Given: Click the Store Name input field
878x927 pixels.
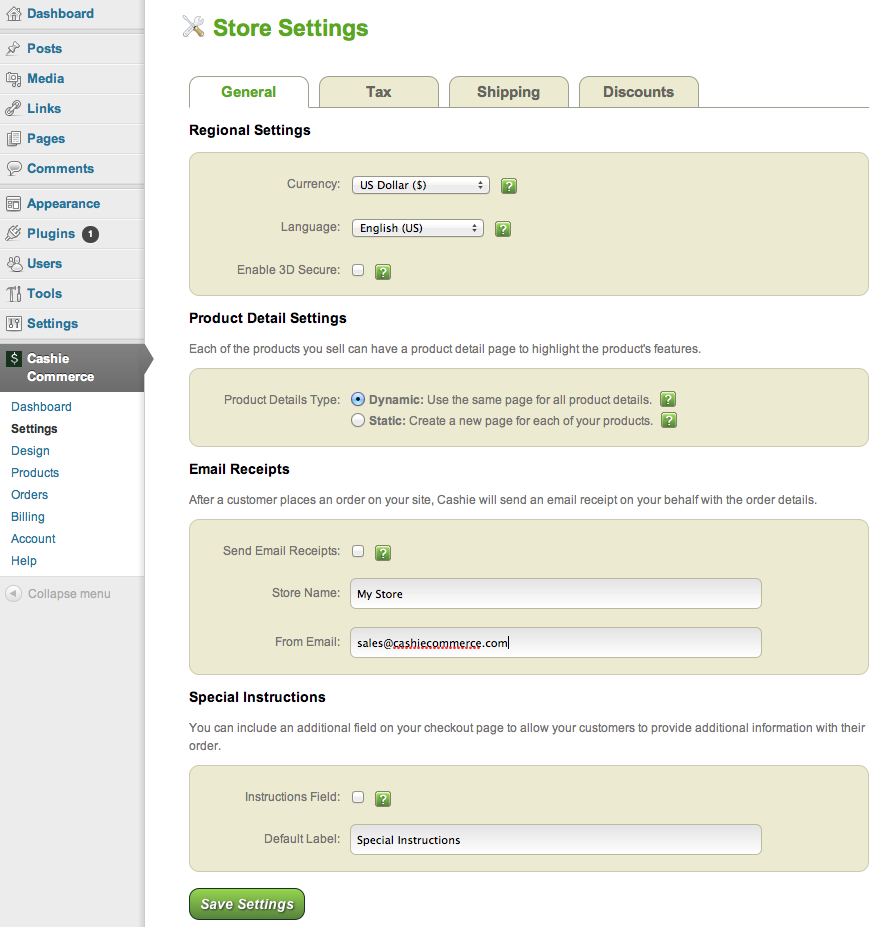Looking at the screenshot, I should click(556, 594).
